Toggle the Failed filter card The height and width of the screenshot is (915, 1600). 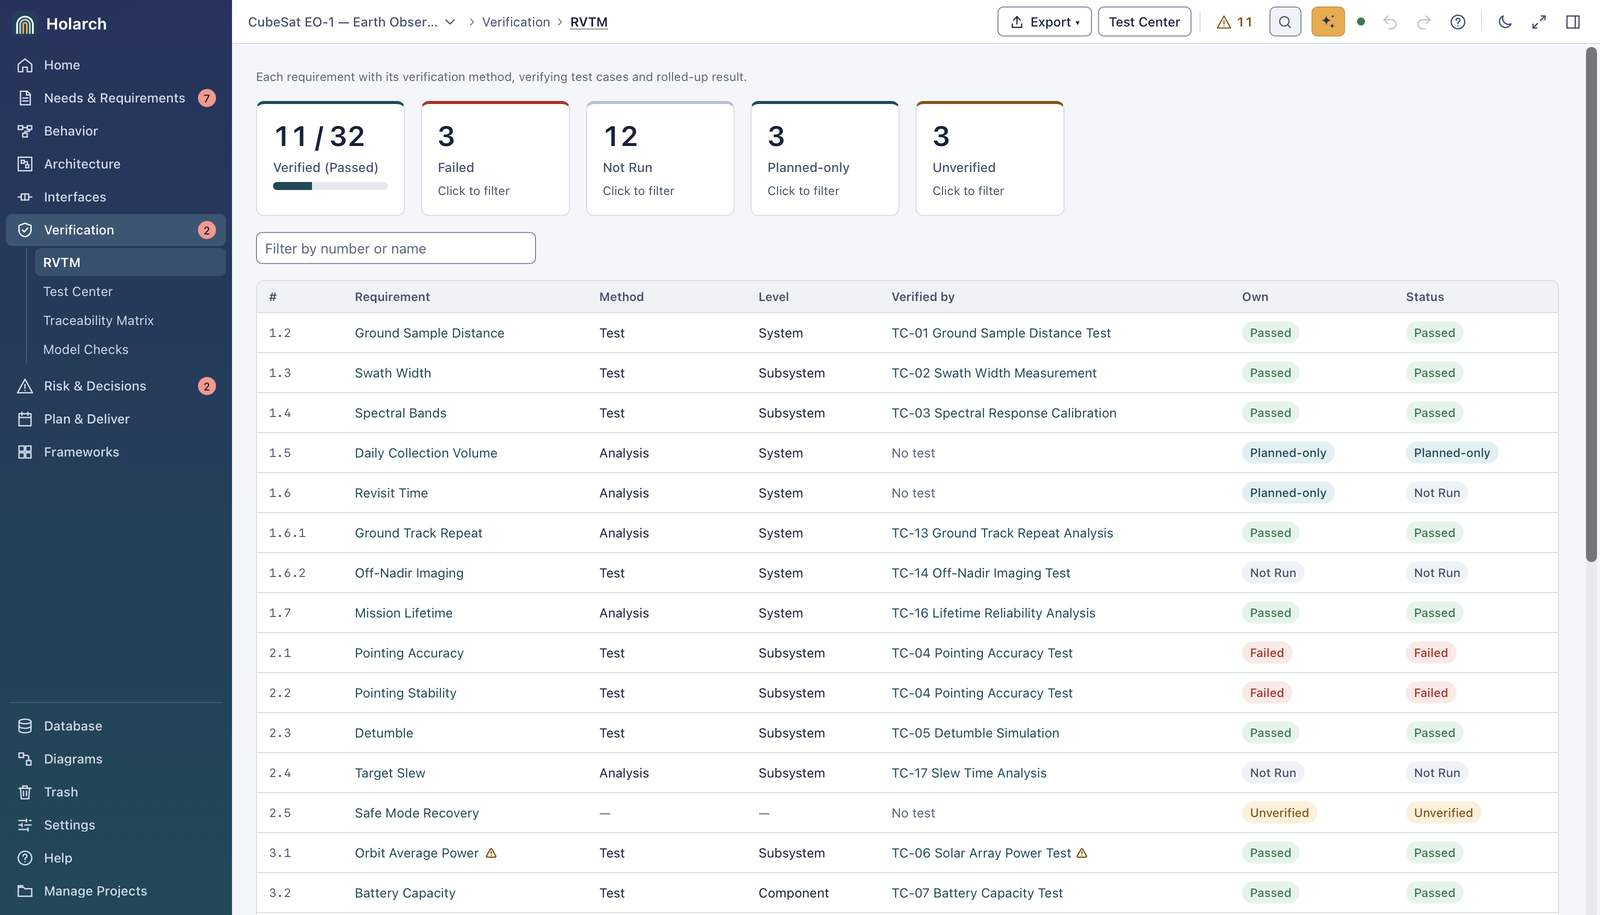[495, 158]
